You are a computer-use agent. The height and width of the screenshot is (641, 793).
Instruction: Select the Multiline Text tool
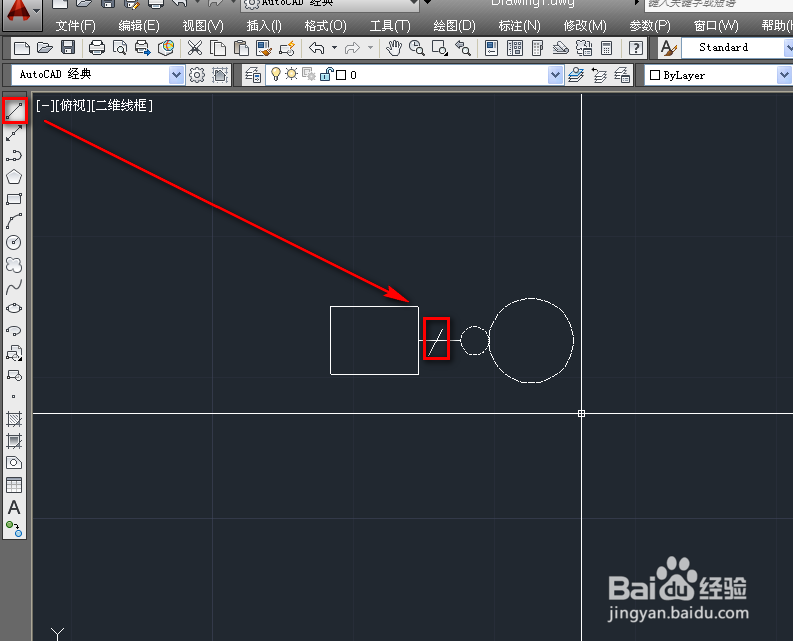(14, 507)
